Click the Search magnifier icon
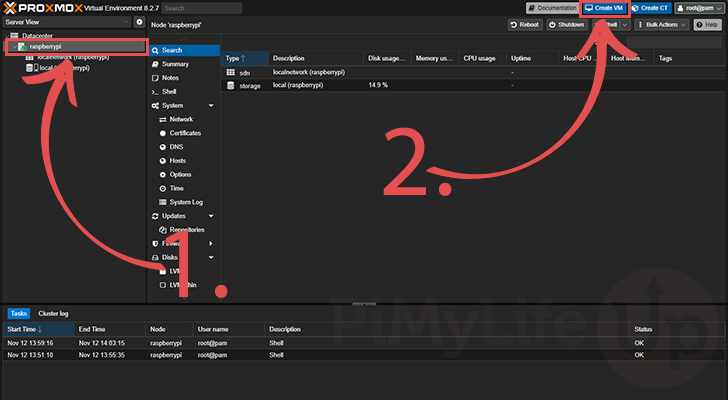This screenshot has height=400, width=728. point(156,51)
